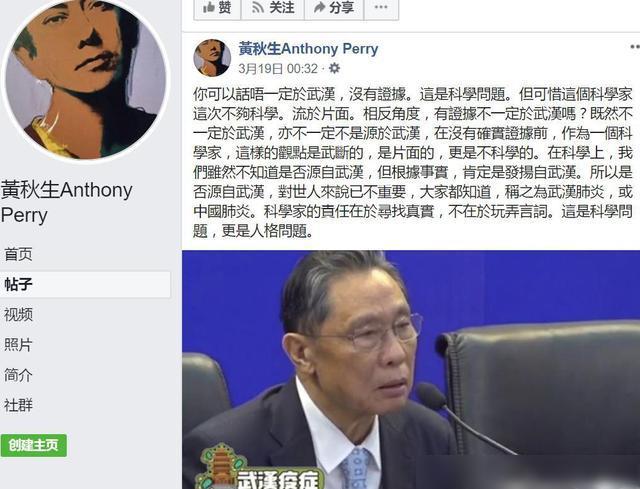Click the post timestamp 3月19日 00:32
This screenshot has width=640, height=489.
click(278, 69)
